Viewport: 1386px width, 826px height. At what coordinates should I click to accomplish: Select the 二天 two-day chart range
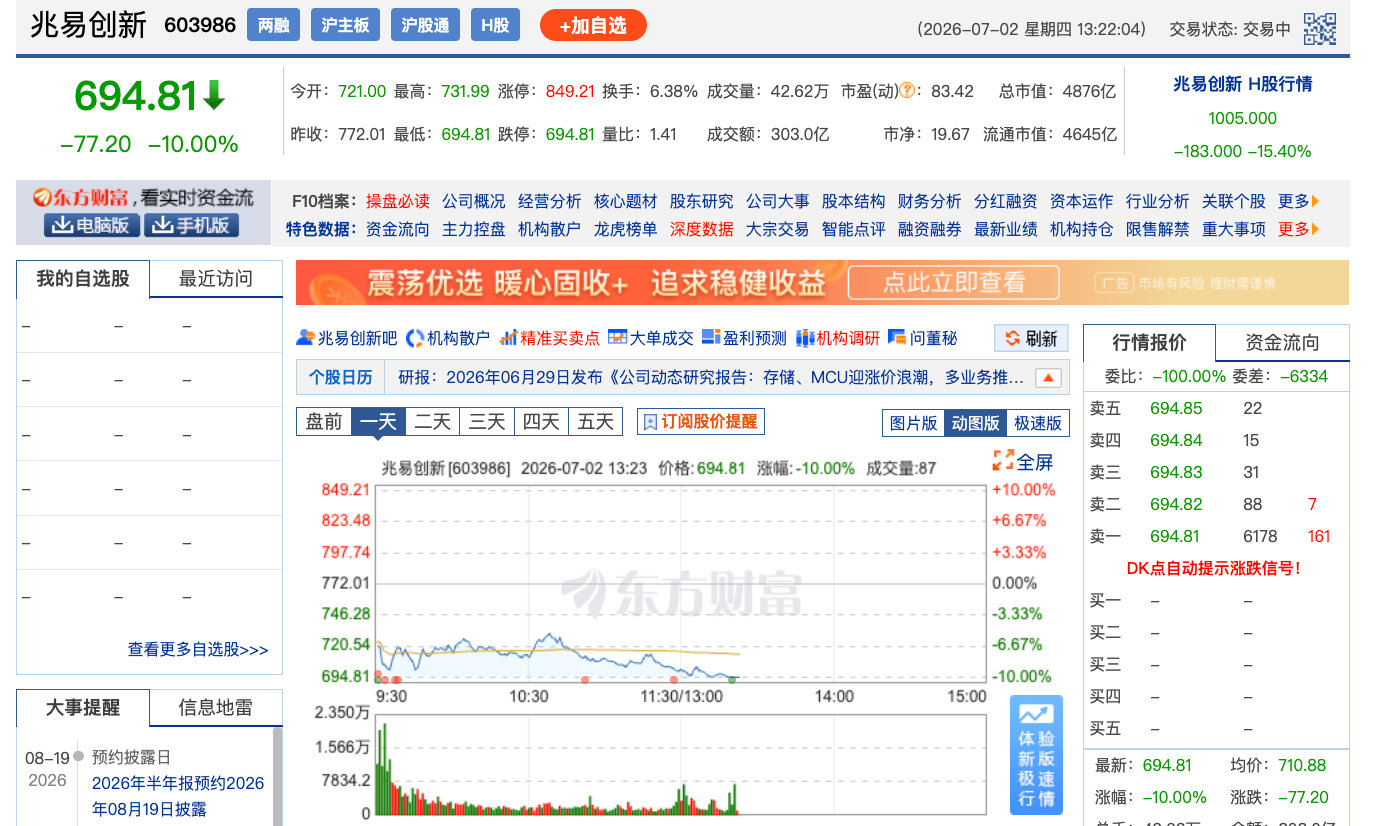pos(433,422)
